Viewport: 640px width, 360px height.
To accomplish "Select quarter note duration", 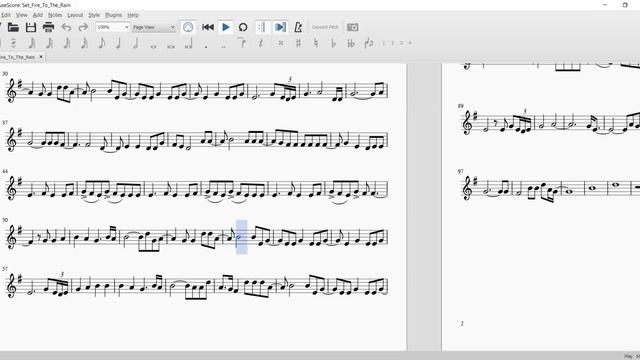I will click(x=119, y=43).
